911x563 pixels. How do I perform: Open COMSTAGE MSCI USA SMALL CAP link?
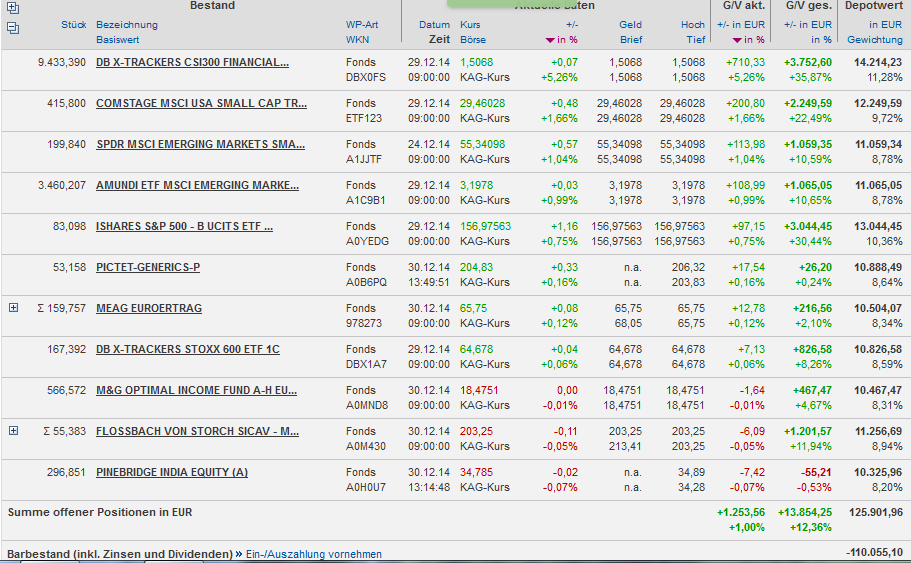pos(201,103)
